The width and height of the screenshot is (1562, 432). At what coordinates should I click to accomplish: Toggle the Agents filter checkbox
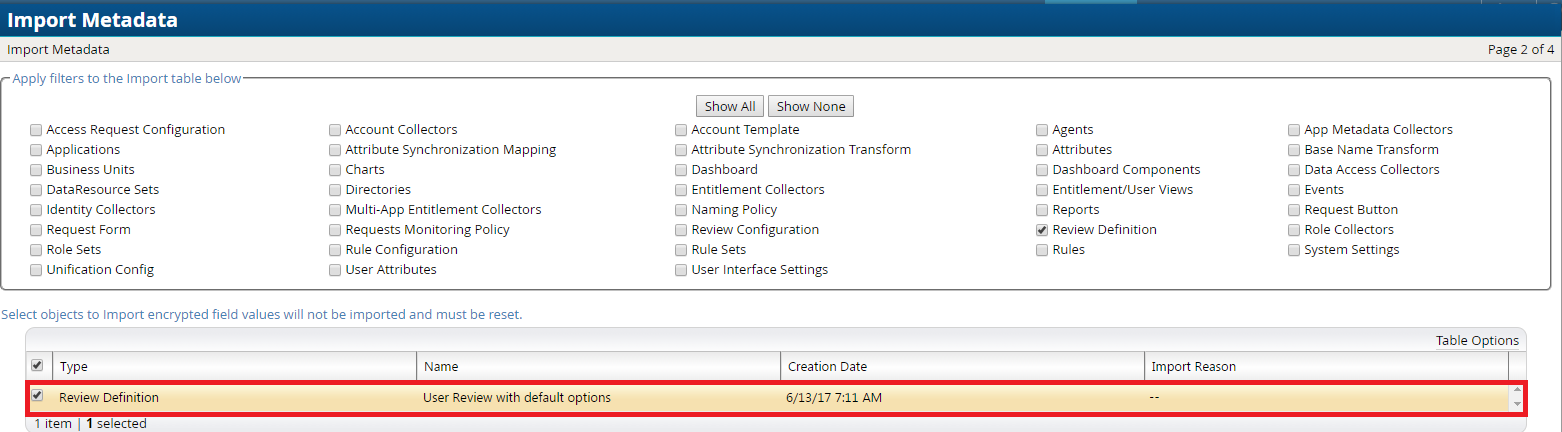point(1042,130)
